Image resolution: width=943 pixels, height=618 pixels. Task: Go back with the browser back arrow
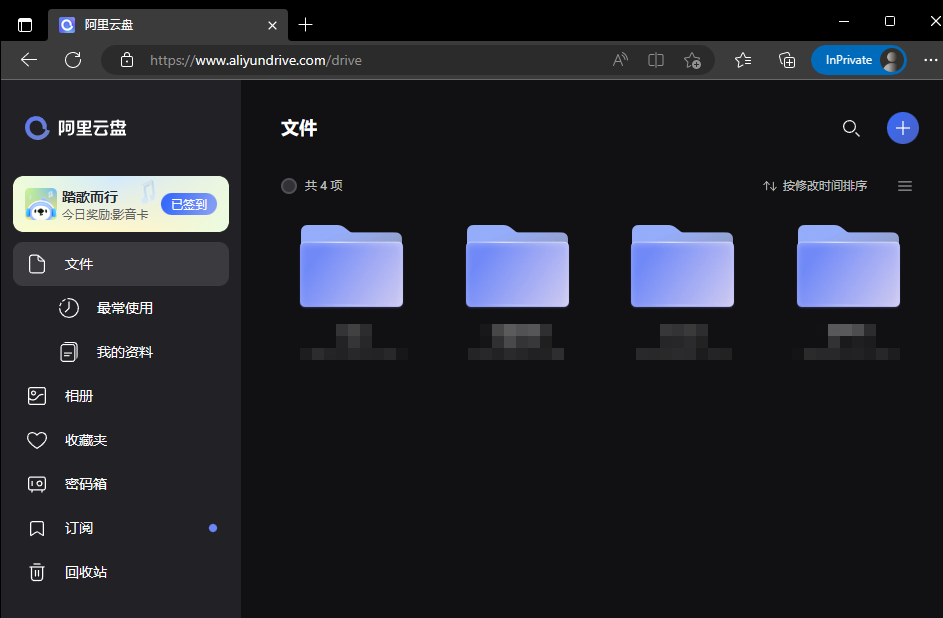click(x=29, y=60)
